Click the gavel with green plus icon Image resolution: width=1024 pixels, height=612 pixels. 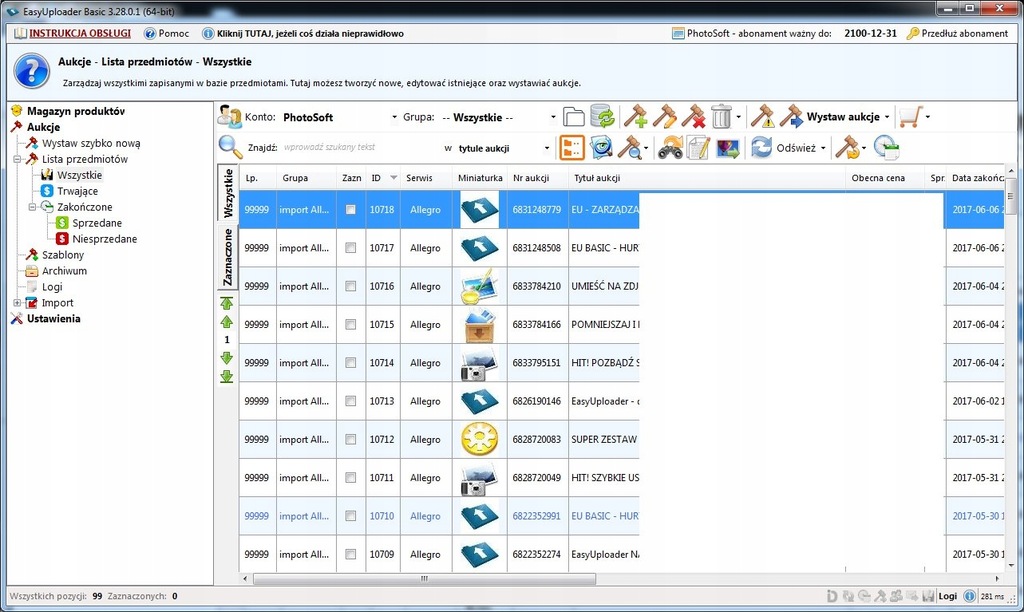[635, 117]
